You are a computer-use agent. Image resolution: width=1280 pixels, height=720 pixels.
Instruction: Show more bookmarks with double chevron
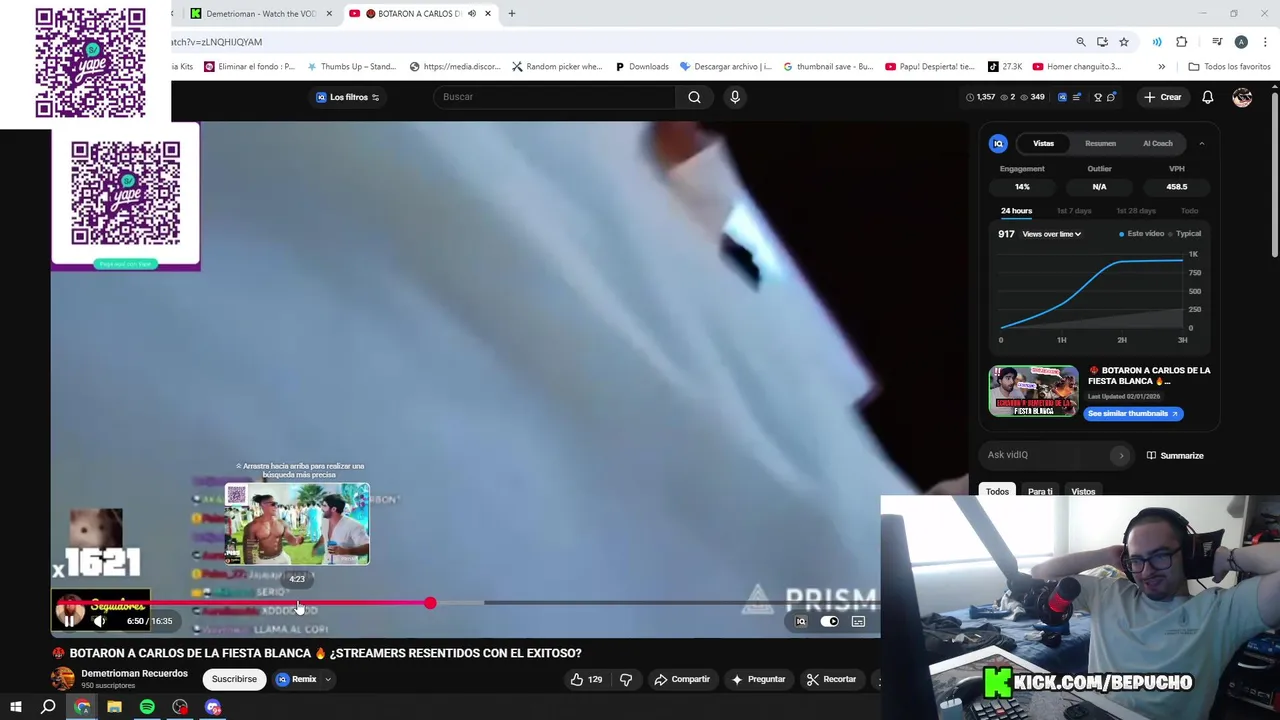(1161, 66)
